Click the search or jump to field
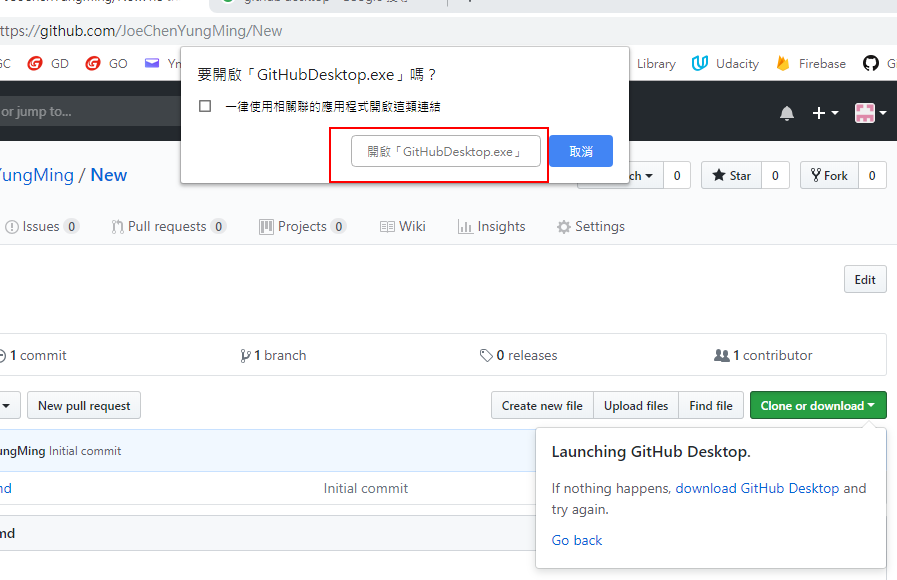Image resolution: width=897 pixels, height=580 pixels. [x=92, y=111]
